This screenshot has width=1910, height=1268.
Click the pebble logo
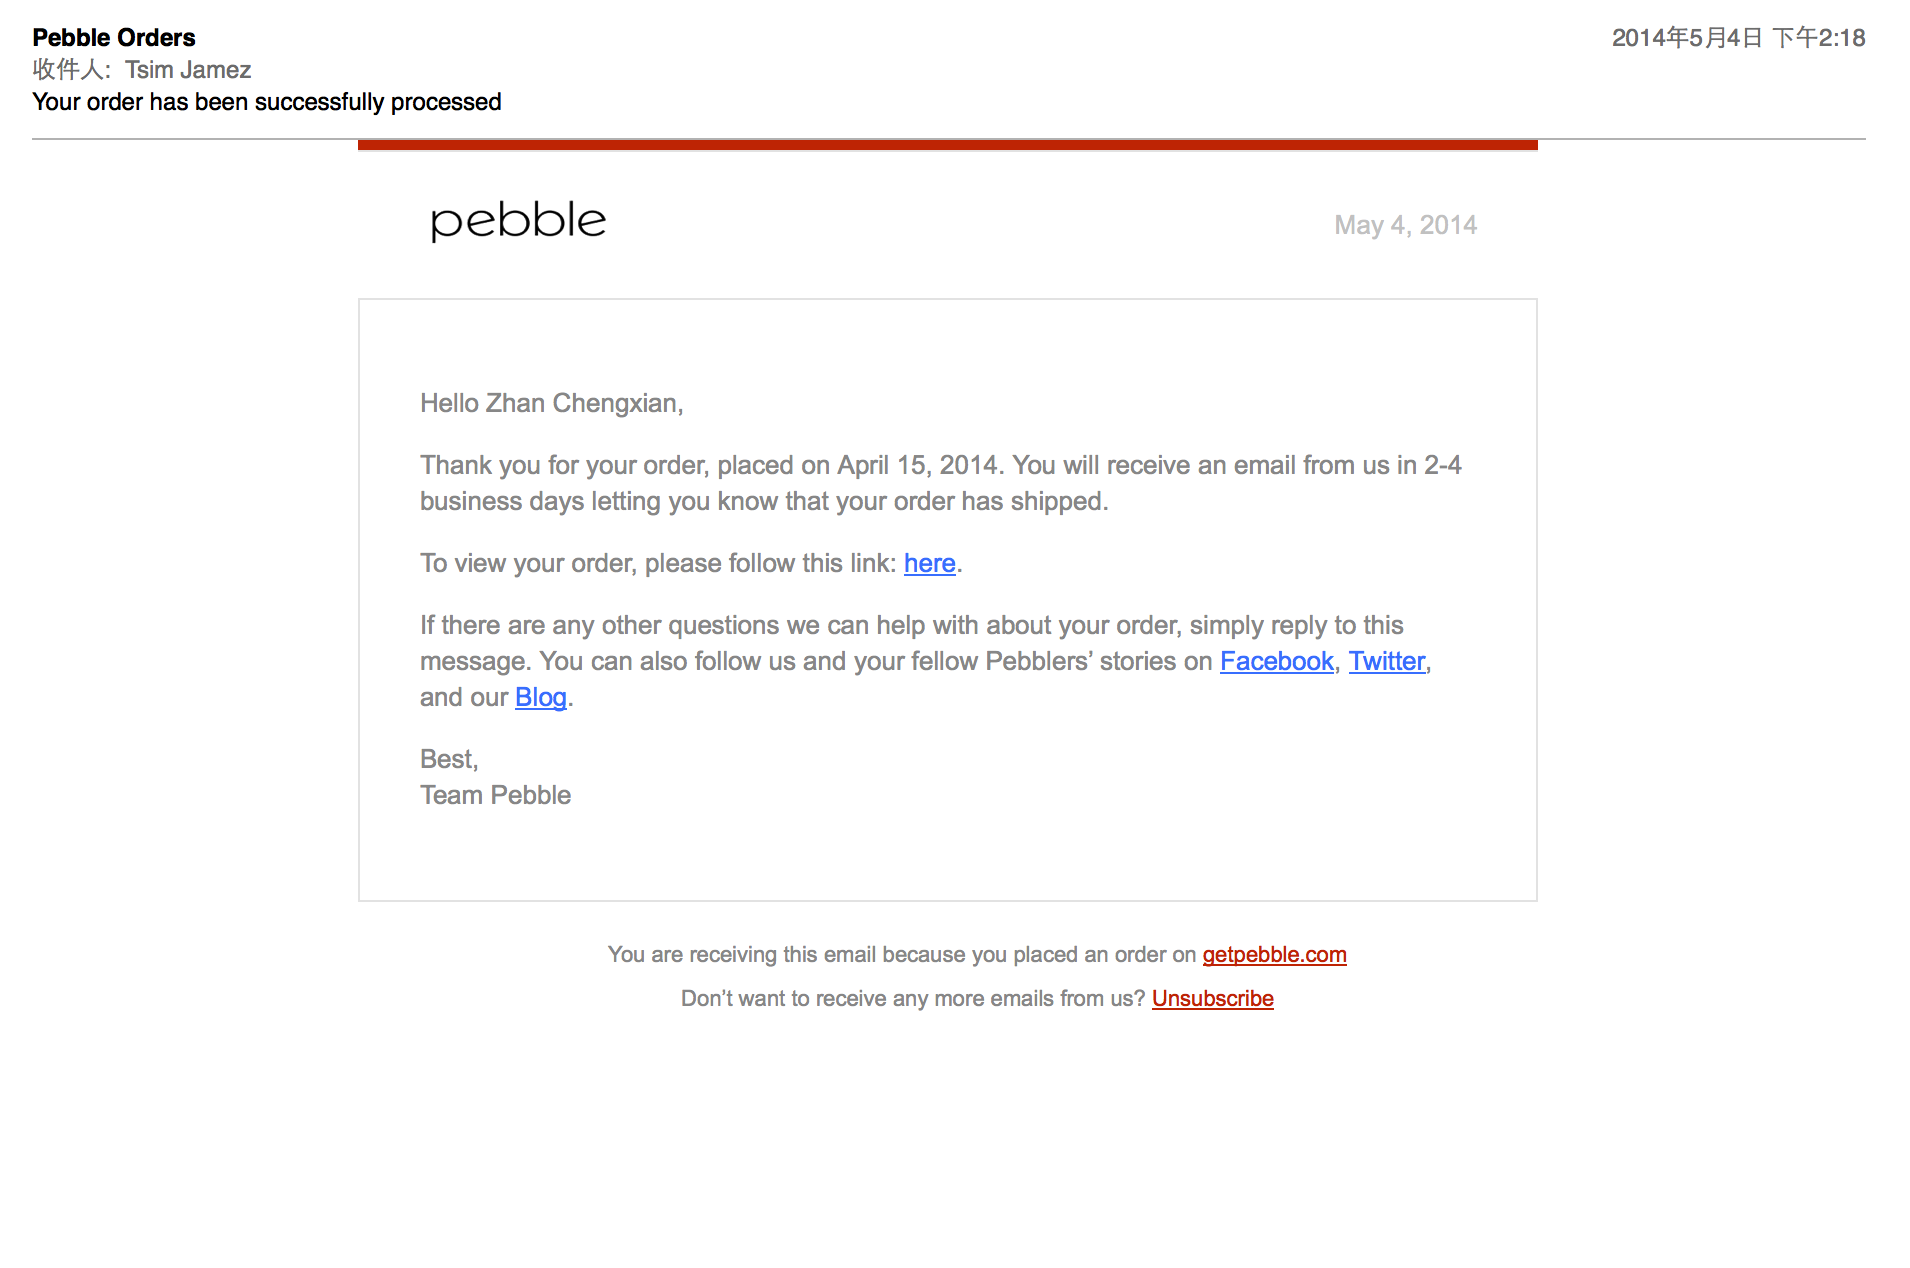pyautogui.click(x=518, y=221)
